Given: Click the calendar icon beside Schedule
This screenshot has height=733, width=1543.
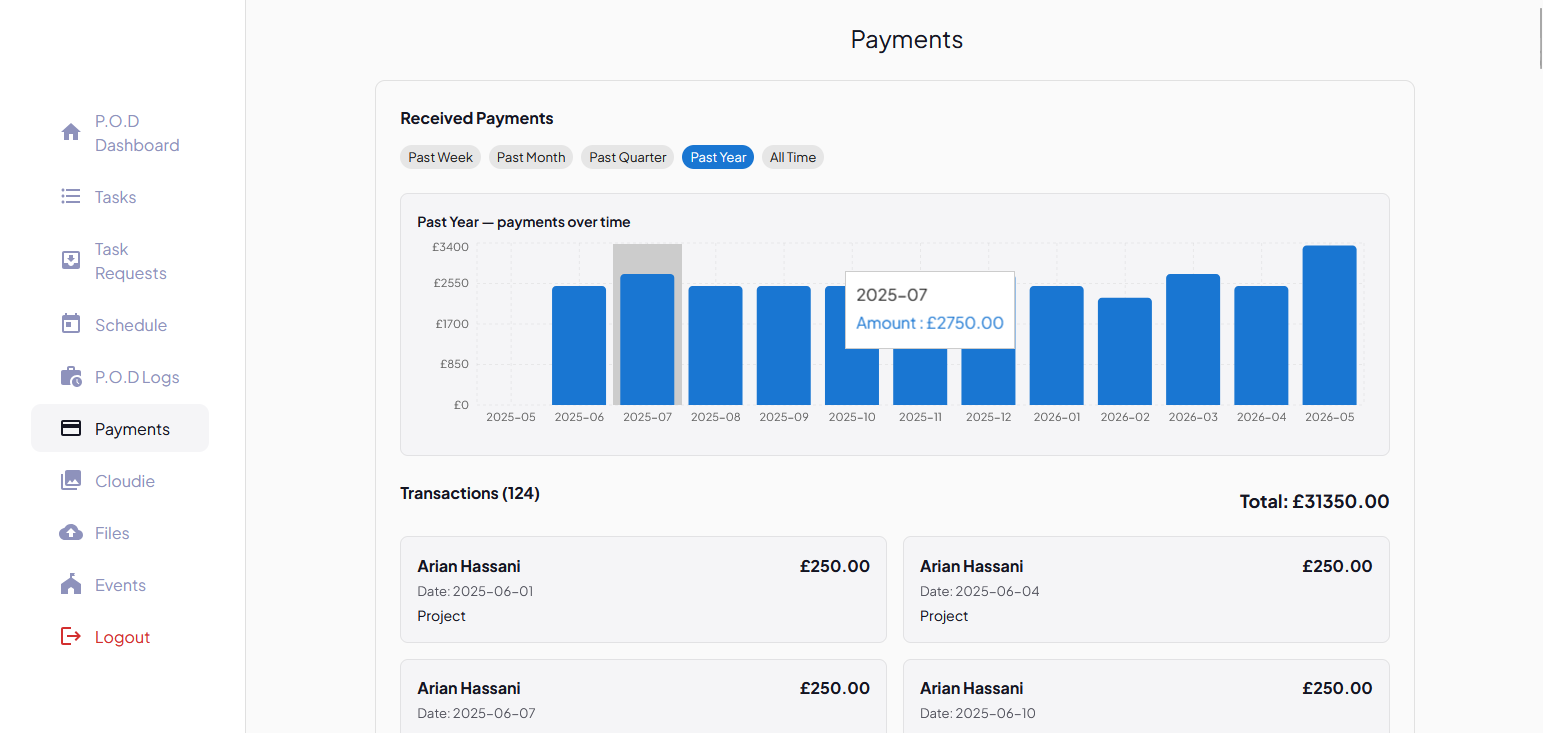Looking at the screenshot, I should (71, 324).
